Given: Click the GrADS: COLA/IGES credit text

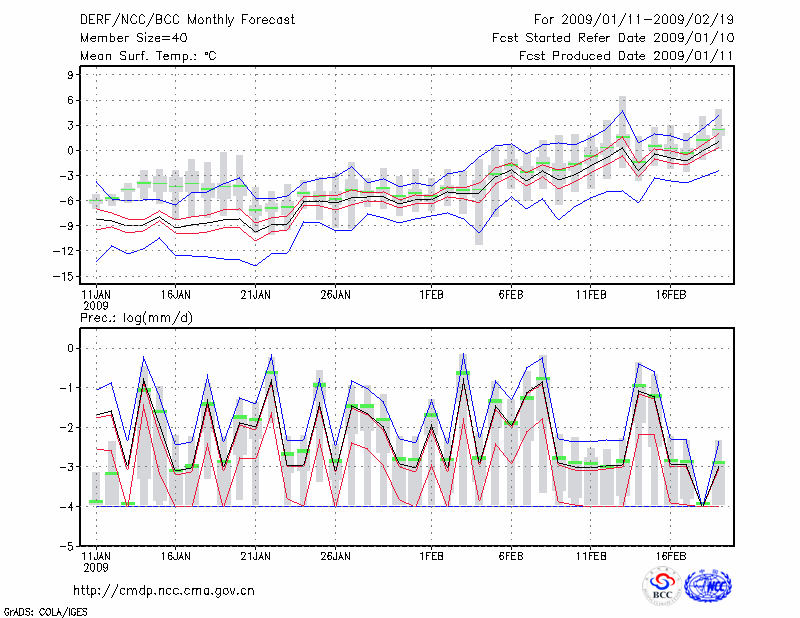Looking at the screenshot, I should coord(44,610).
